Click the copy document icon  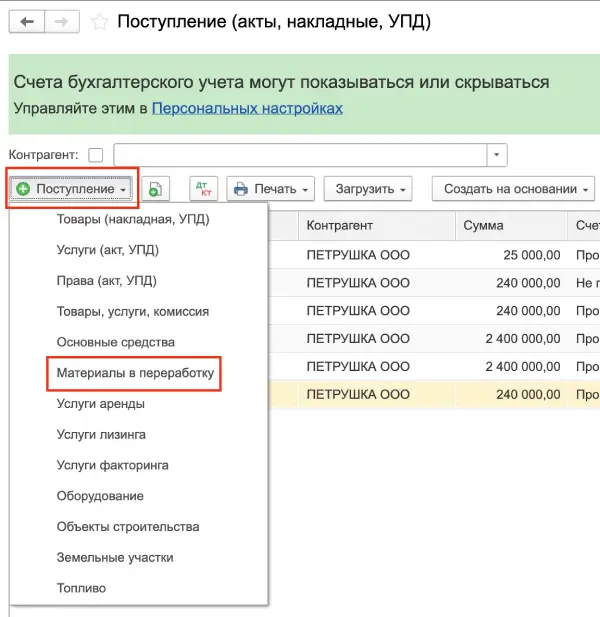pos(155,189)
